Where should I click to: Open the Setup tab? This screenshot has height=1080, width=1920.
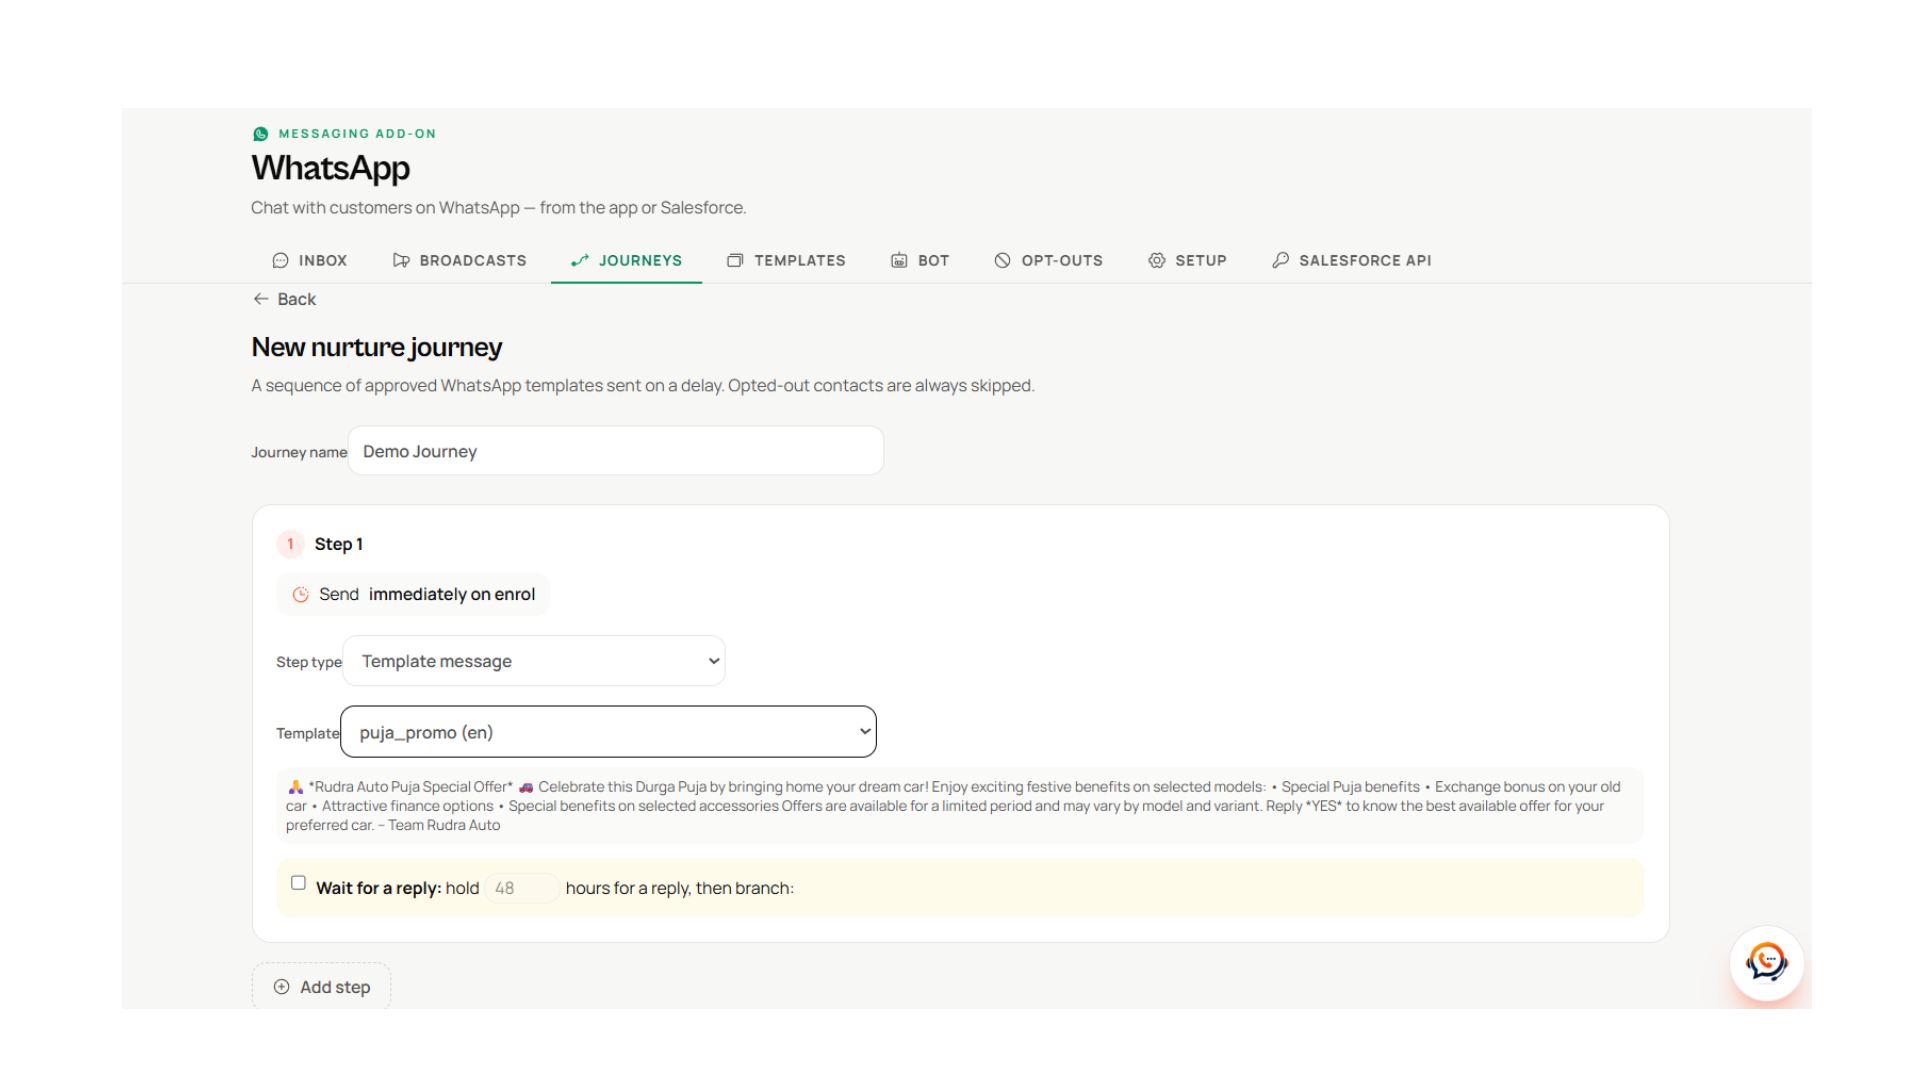click(1187, 260)
